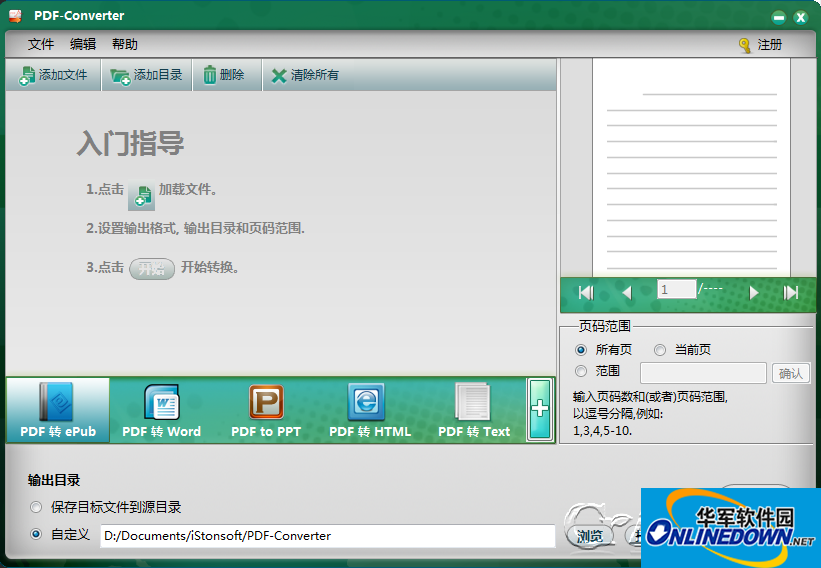Select the 所有页 radio button
This screenshot has height=568, width=821.
click(581, 350)
